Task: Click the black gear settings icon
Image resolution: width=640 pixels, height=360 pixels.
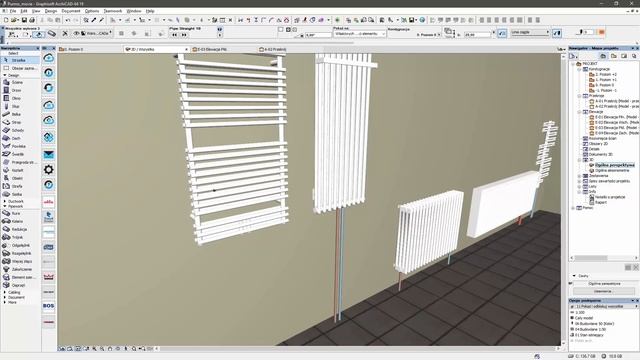Action: pyautogui.click(x=49, y=169)
